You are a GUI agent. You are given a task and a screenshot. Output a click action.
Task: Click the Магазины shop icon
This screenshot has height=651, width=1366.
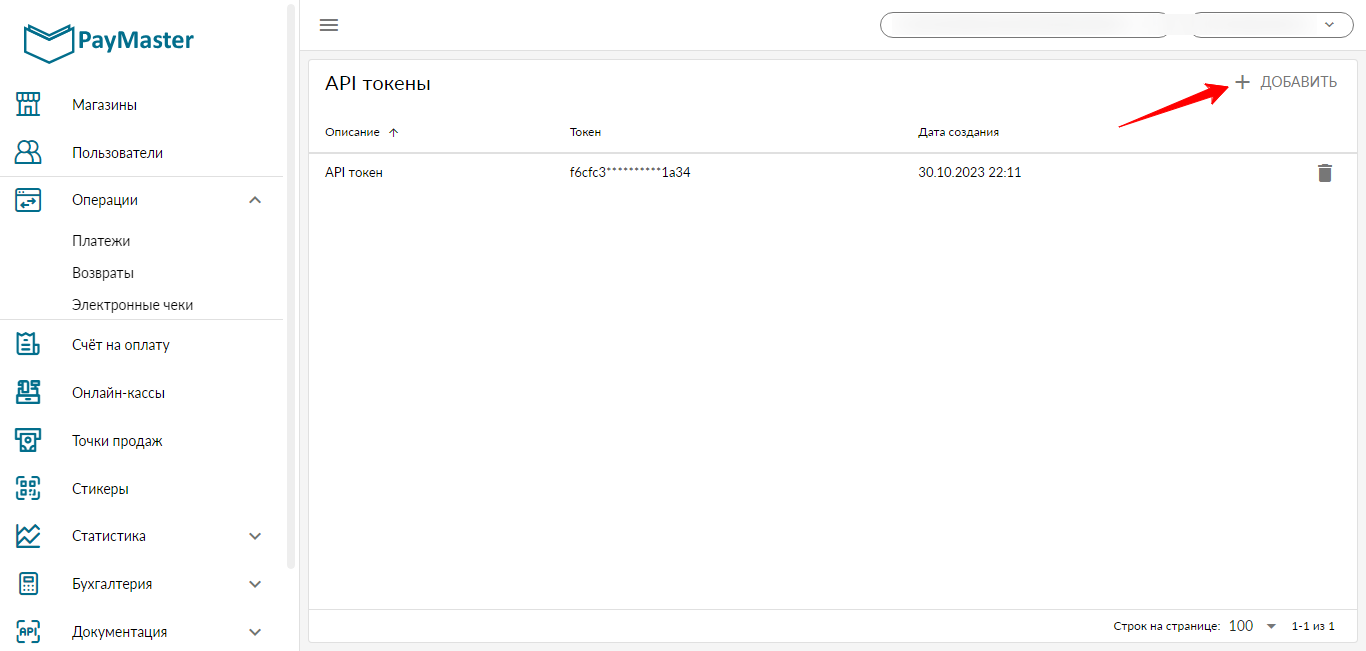28,105
